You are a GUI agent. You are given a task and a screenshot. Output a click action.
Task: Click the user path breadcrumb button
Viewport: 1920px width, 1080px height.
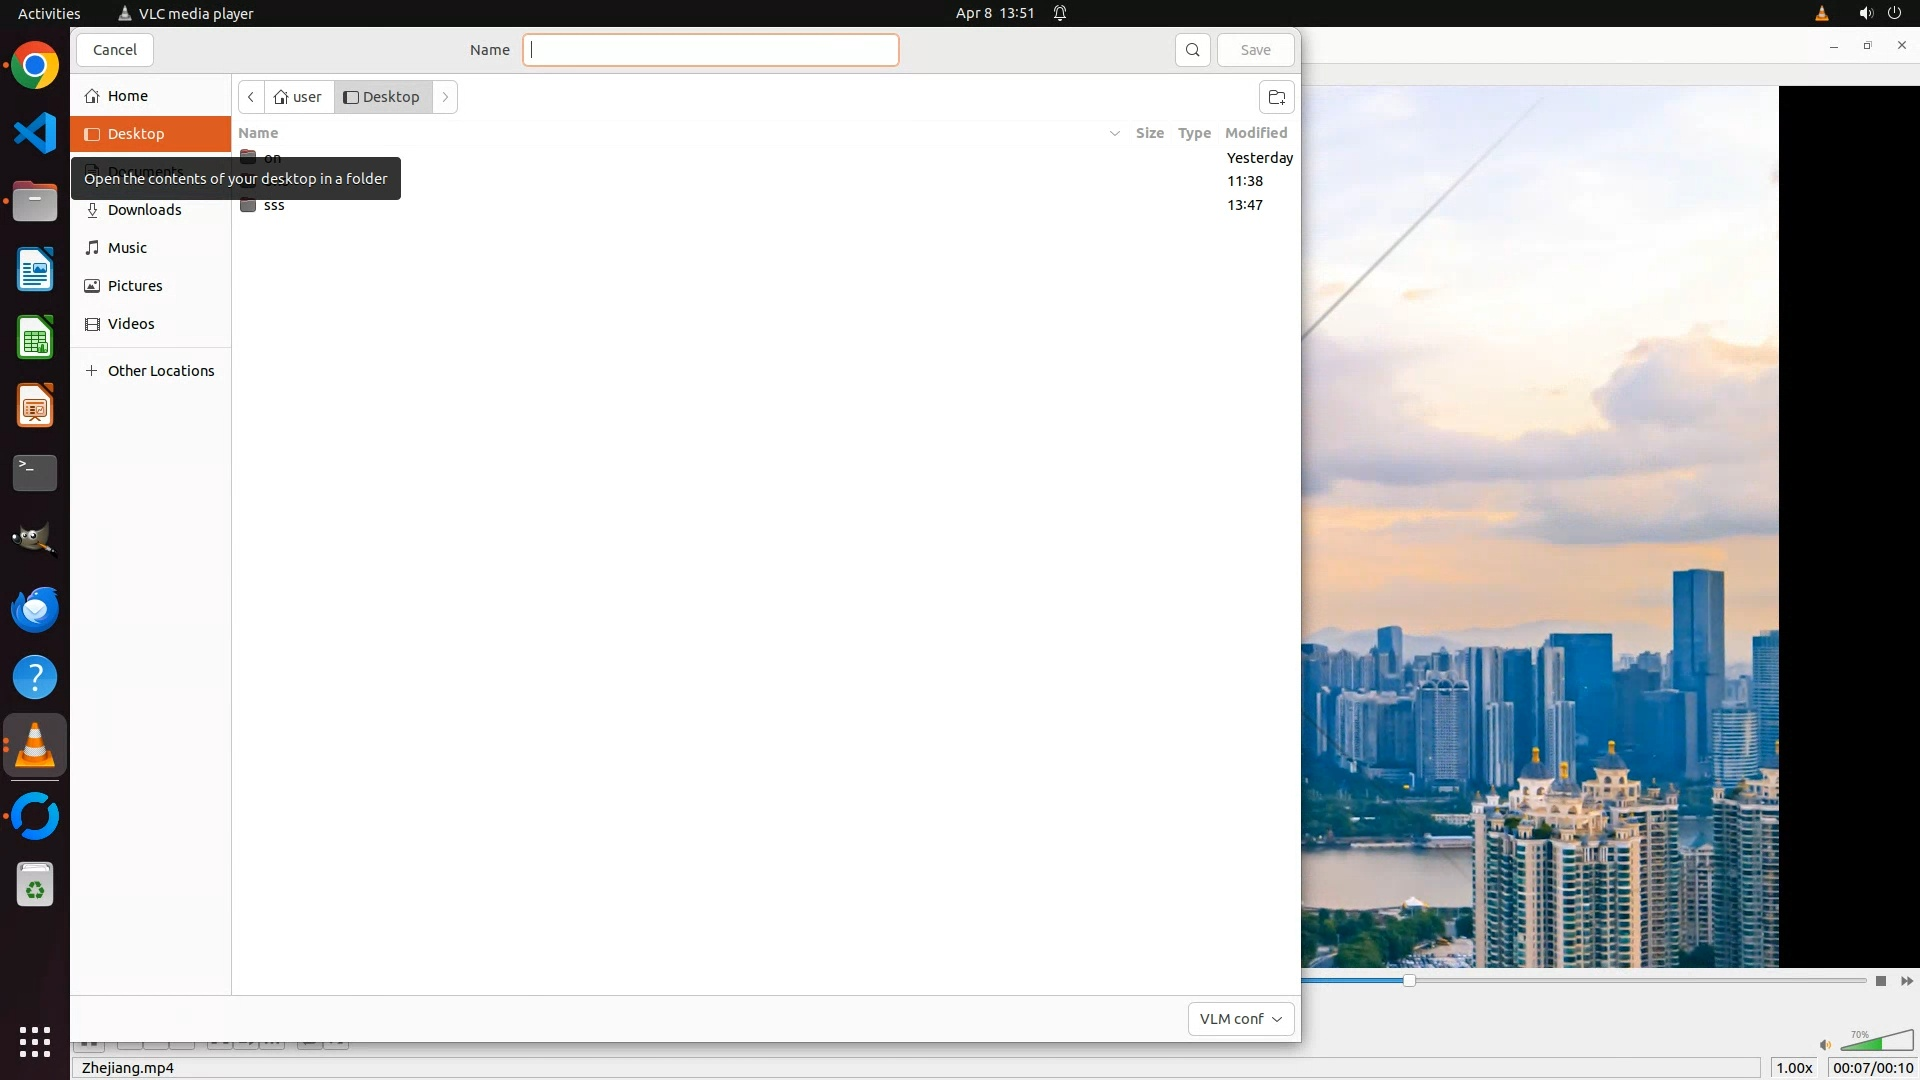coord(299,97)
